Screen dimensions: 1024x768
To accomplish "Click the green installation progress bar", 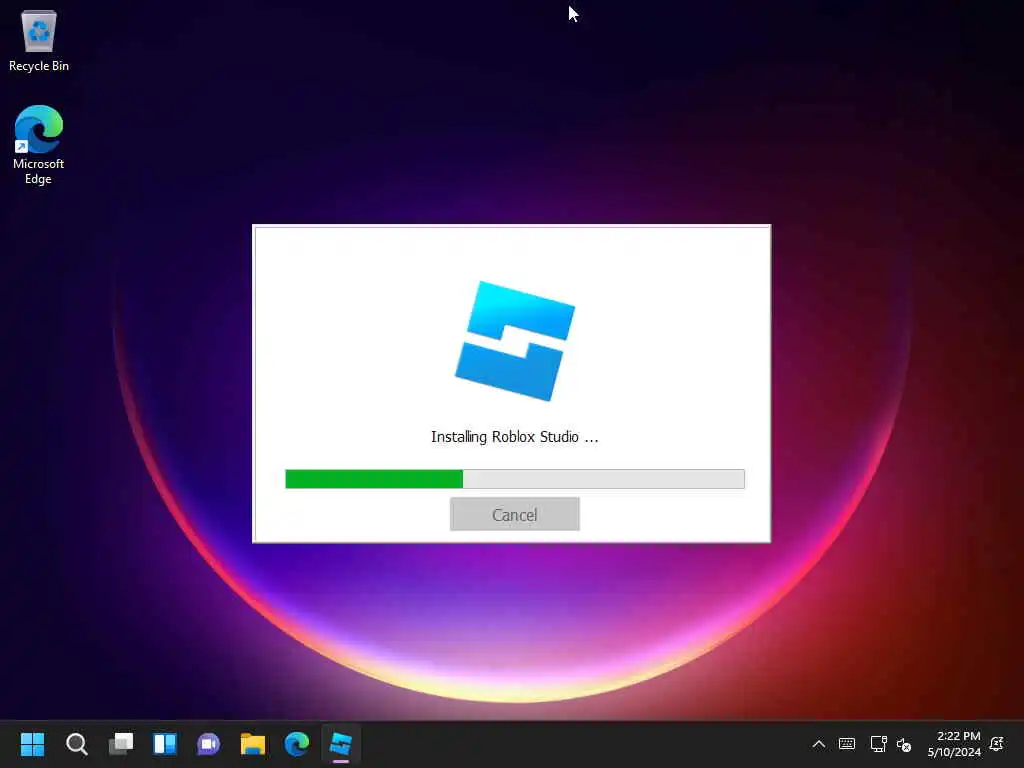I will [x=515, y=479].
